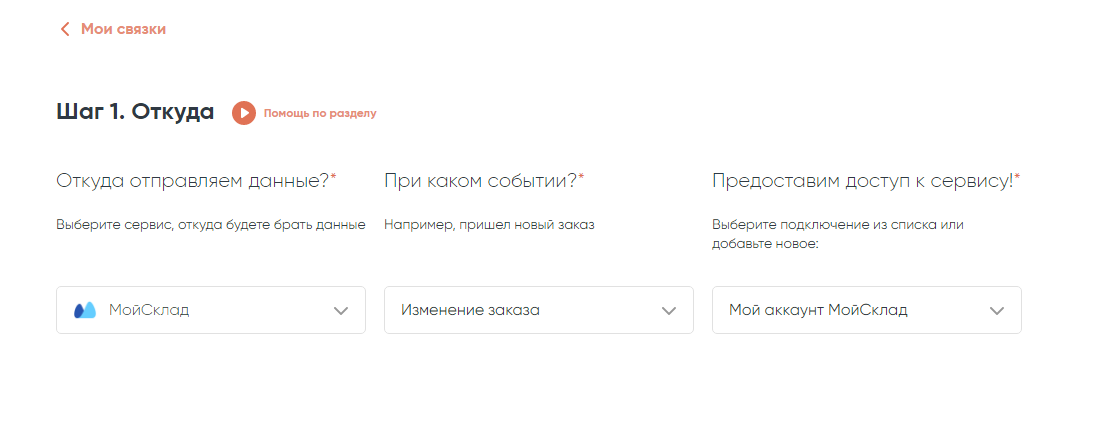Open the Изменение заказа event dropdown
Viewport: 1112px width, 440px height.
pos(520,310)
